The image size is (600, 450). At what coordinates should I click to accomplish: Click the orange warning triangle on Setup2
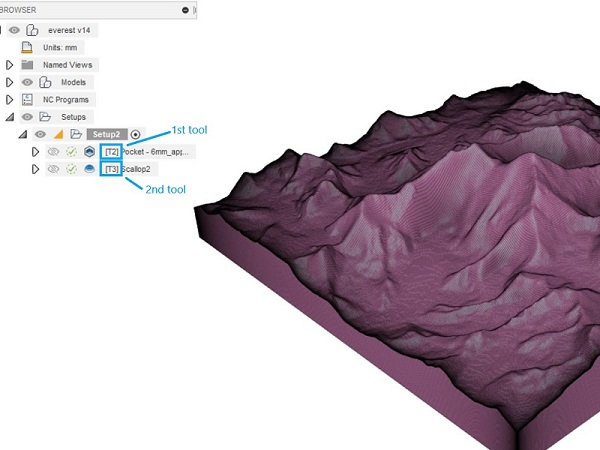59,134
